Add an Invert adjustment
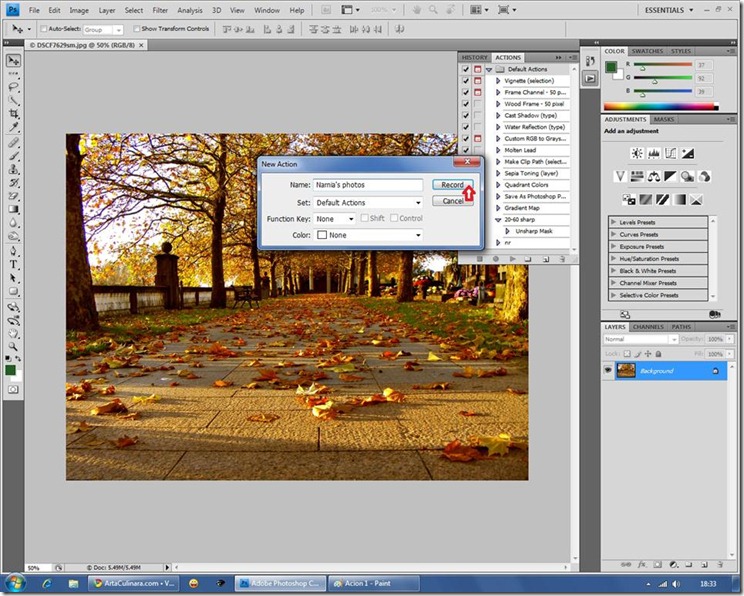 (629, 200)
